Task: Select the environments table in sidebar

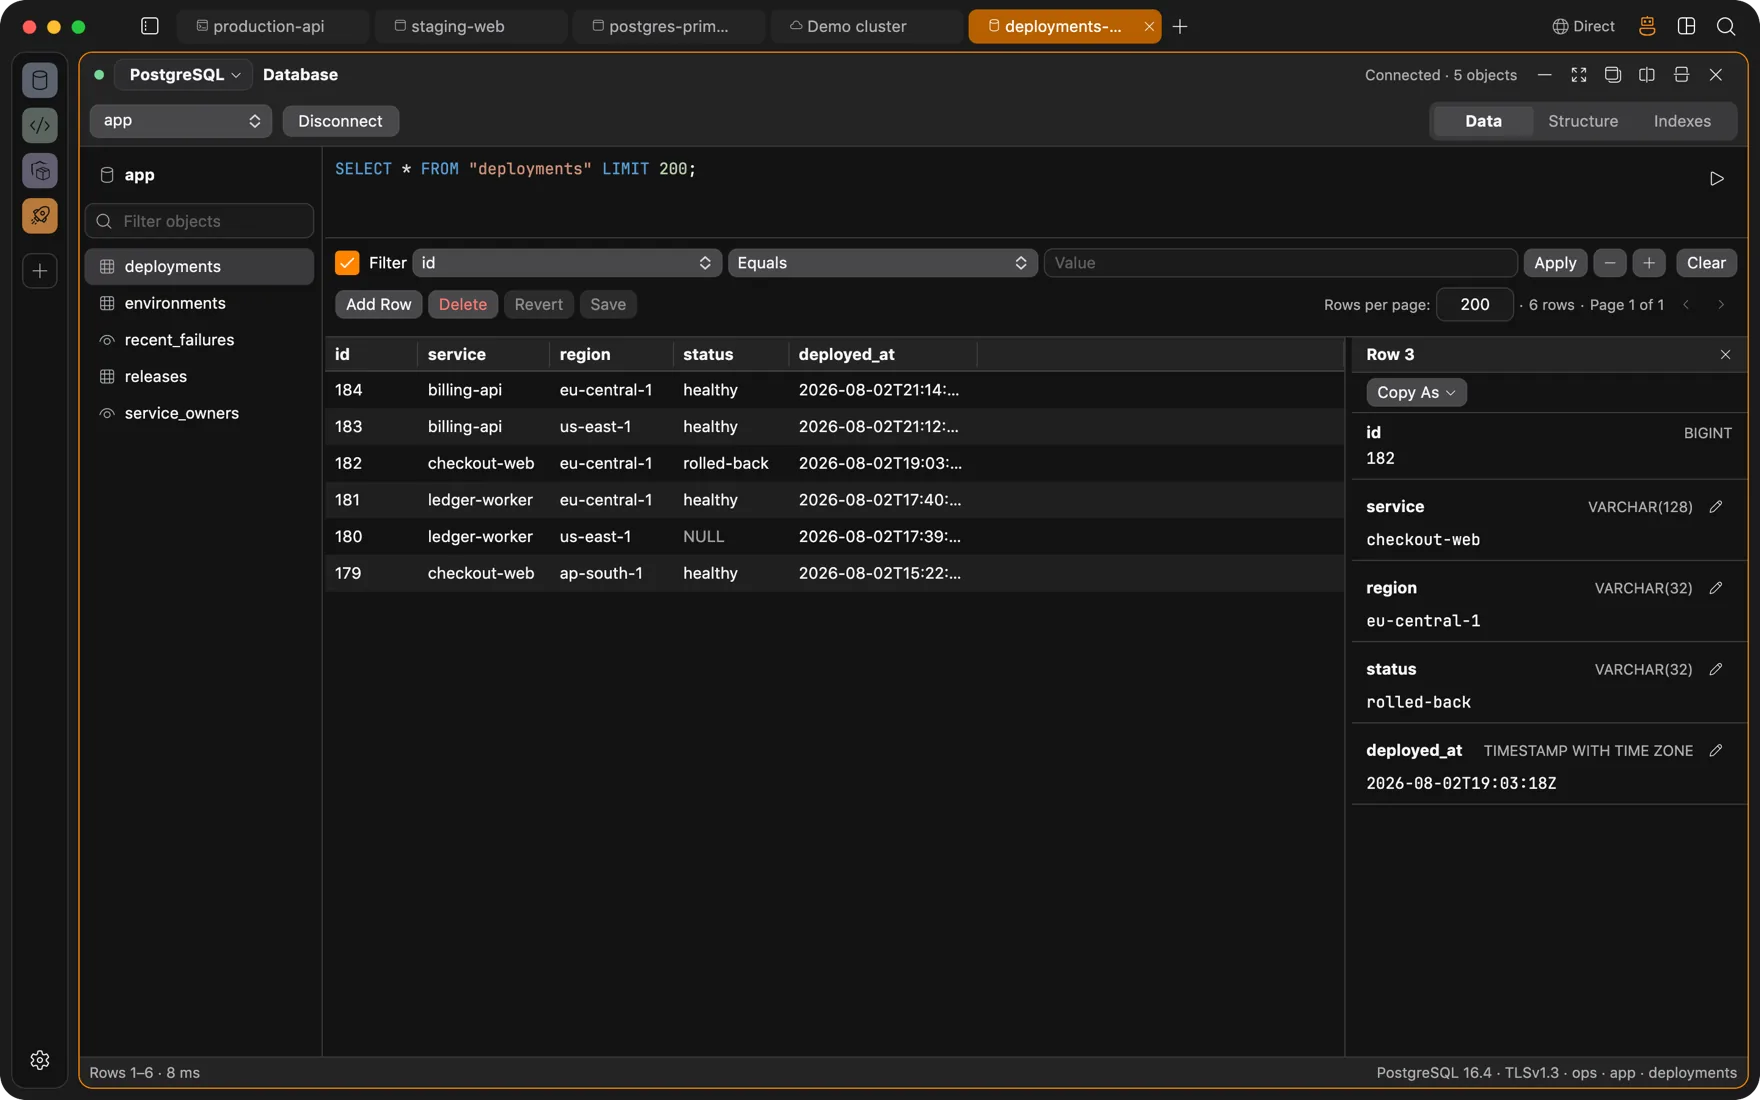Action: point(199,303)
